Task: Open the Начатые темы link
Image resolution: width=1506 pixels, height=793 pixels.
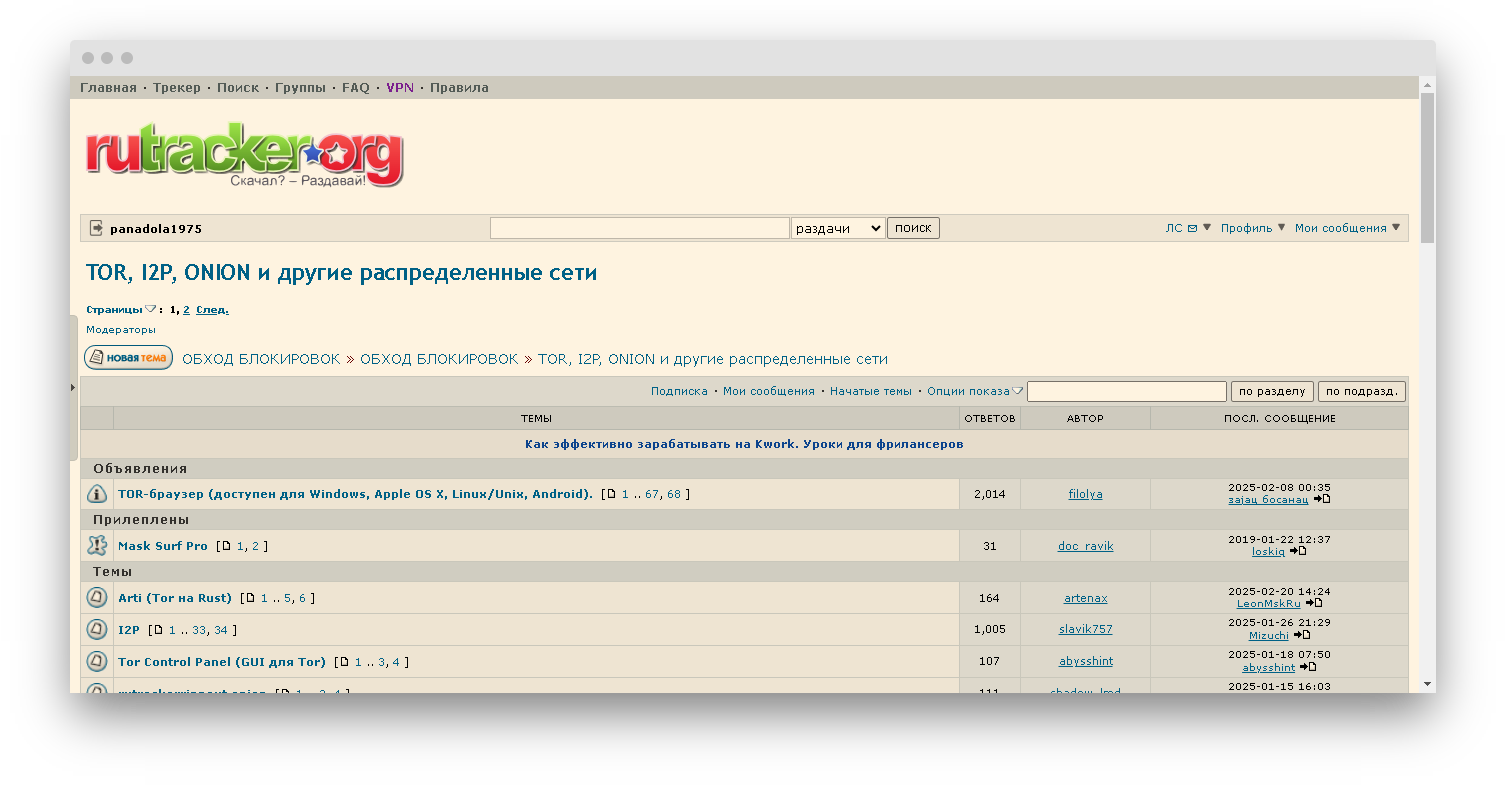Action: 871,391
